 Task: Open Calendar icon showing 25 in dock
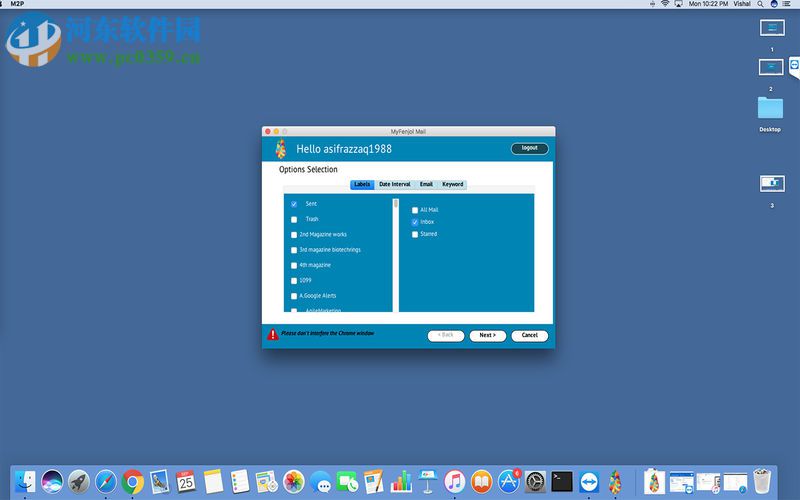coord(186,482)
